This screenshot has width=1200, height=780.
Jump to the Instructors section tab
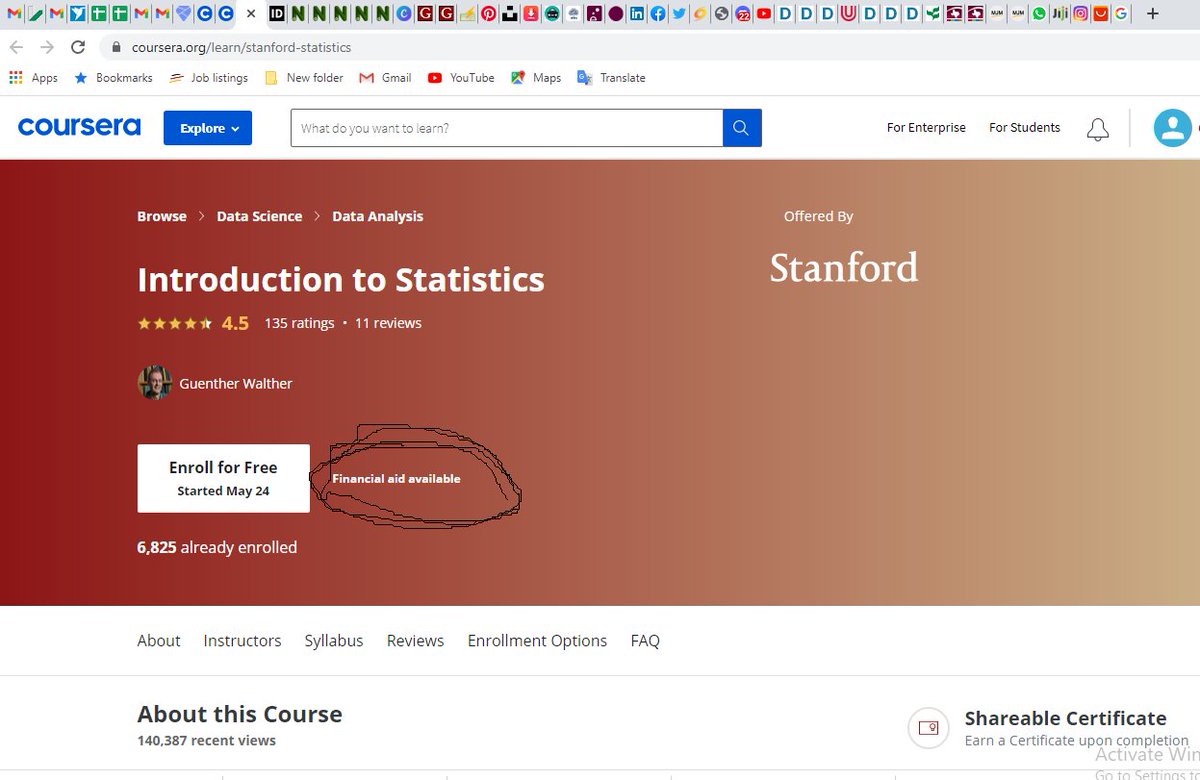242,640
